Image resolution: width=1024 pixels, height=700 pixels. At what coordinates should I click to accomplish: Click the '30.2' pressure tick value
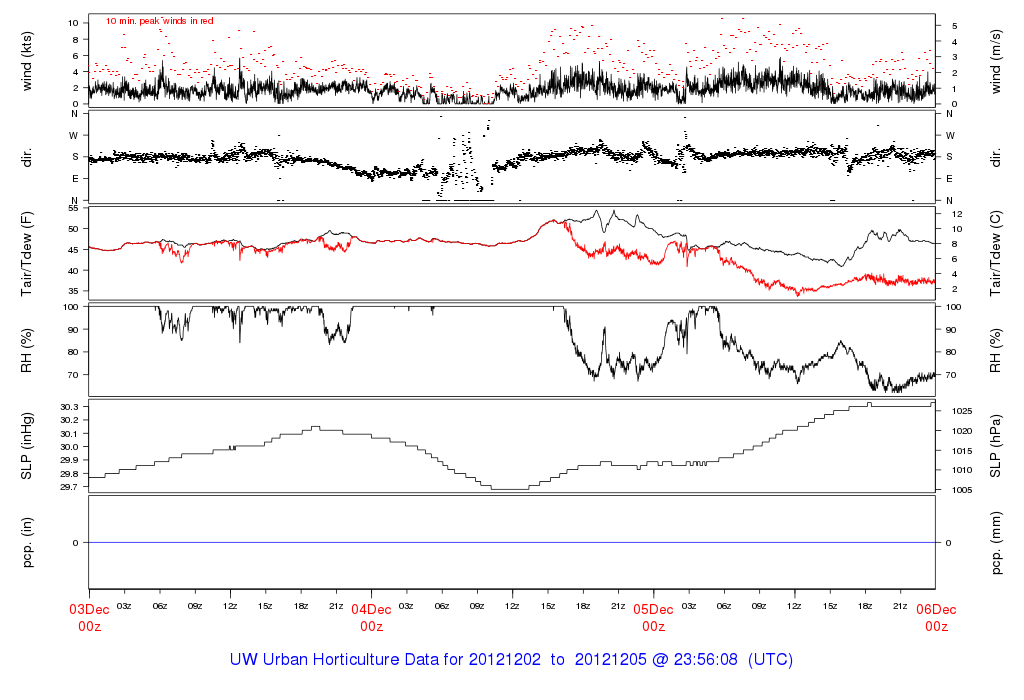(x=69, y=420)
